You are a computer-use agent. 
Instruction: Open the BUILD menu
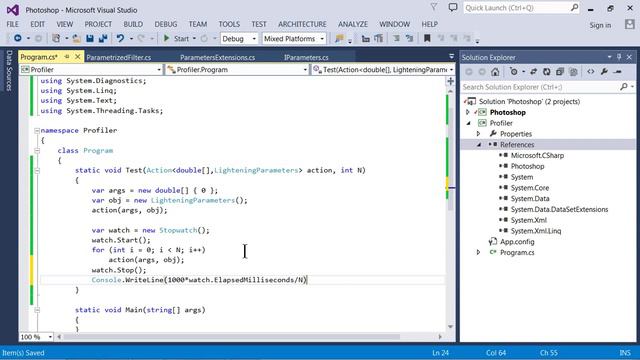coord(133,24)
